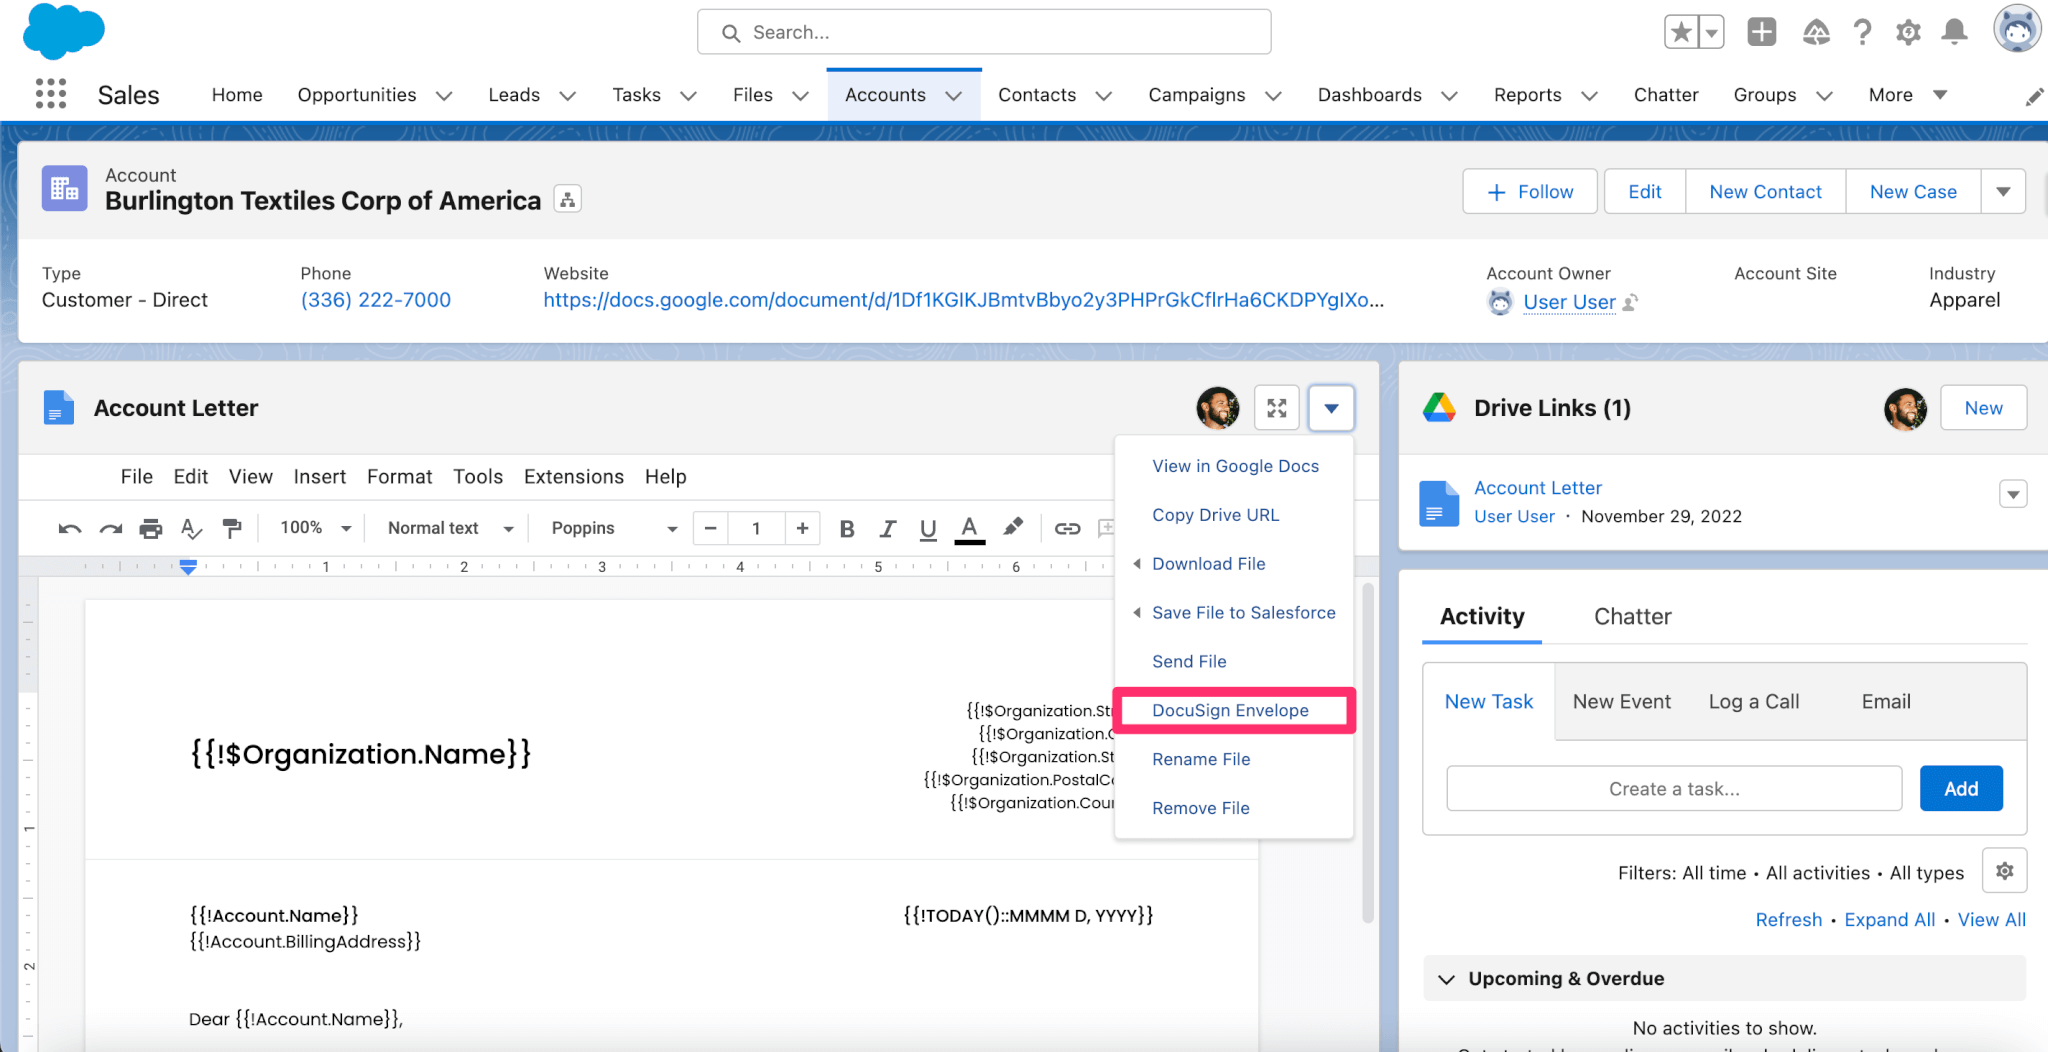Click the Add task button

pyautogui.click(x=1961, y=789)
